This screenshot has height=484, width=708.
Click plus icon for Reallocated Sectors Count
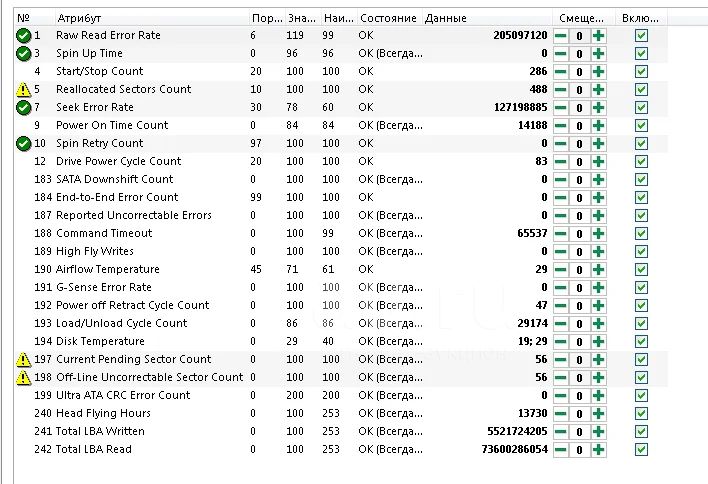(x=598, y=90)
